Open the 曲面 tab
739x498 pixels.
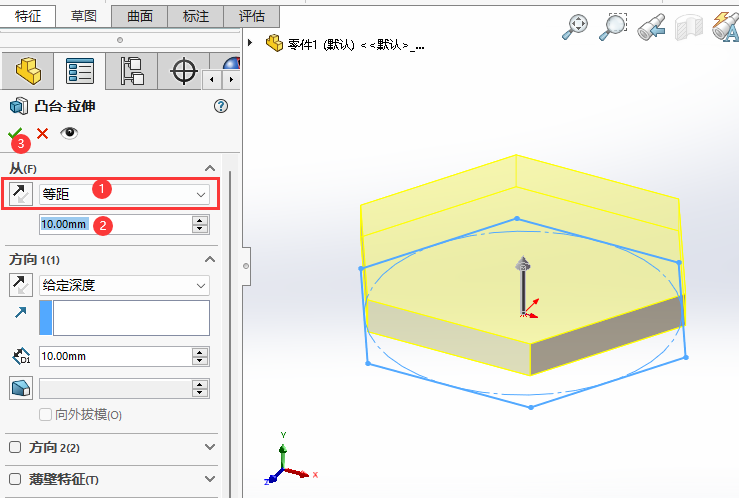140,16
